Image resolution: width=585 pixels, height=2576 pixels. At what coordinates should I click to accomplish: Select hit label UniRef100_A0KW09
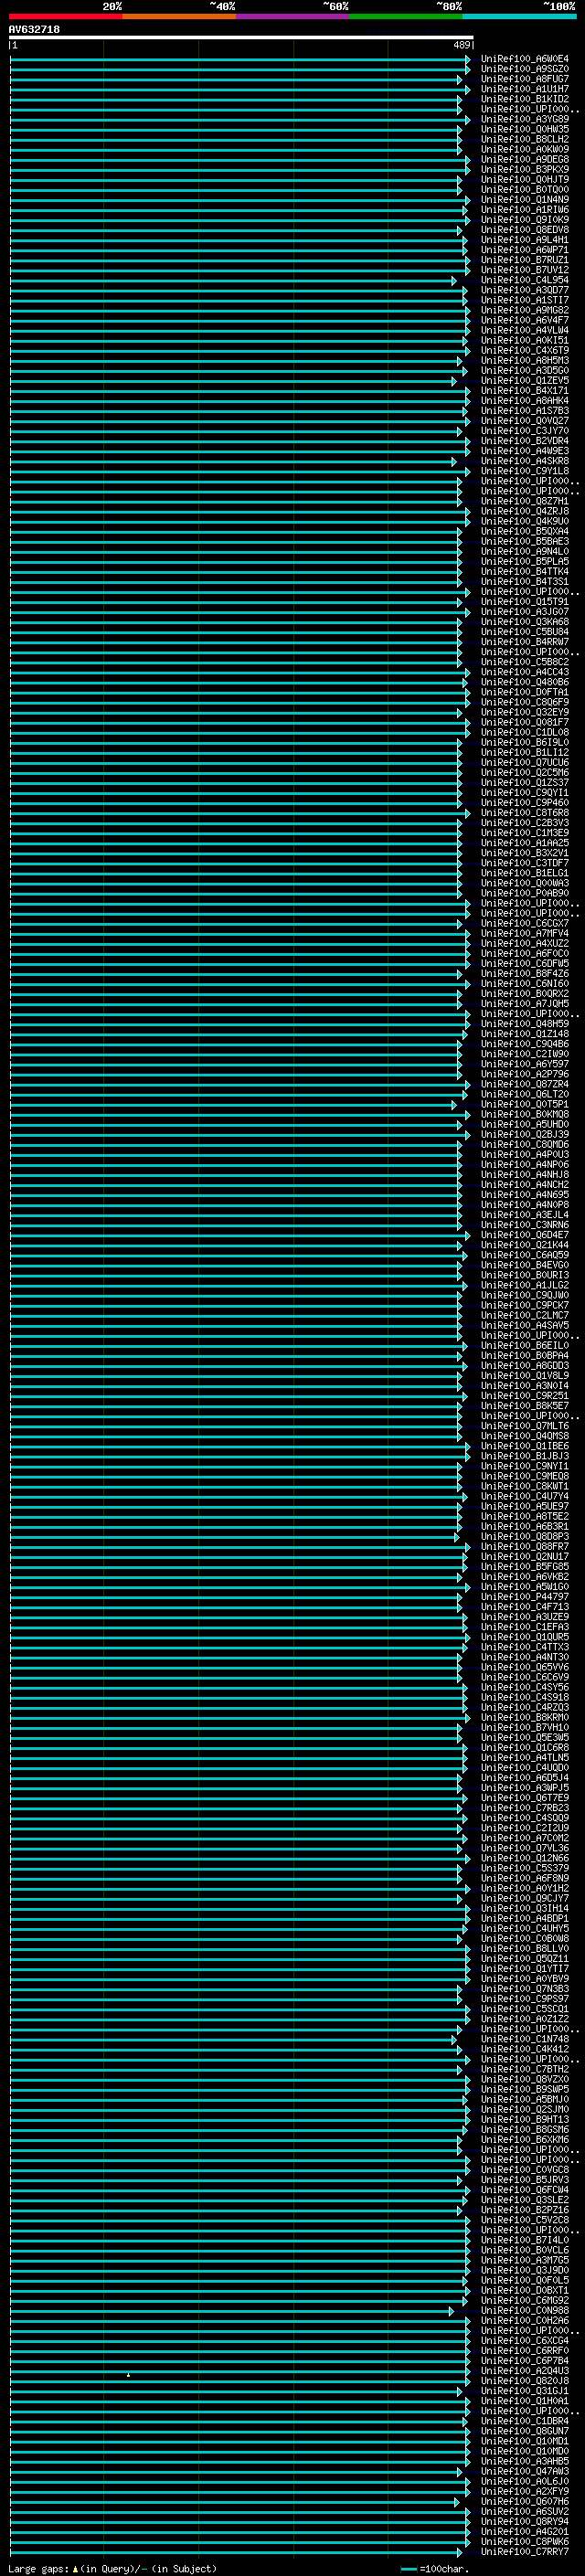525,149
